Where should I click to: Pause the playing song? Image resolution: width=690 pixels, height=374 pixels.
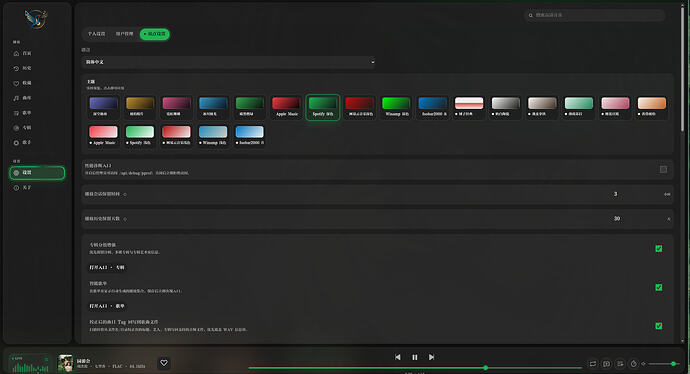tap(415, 357)
